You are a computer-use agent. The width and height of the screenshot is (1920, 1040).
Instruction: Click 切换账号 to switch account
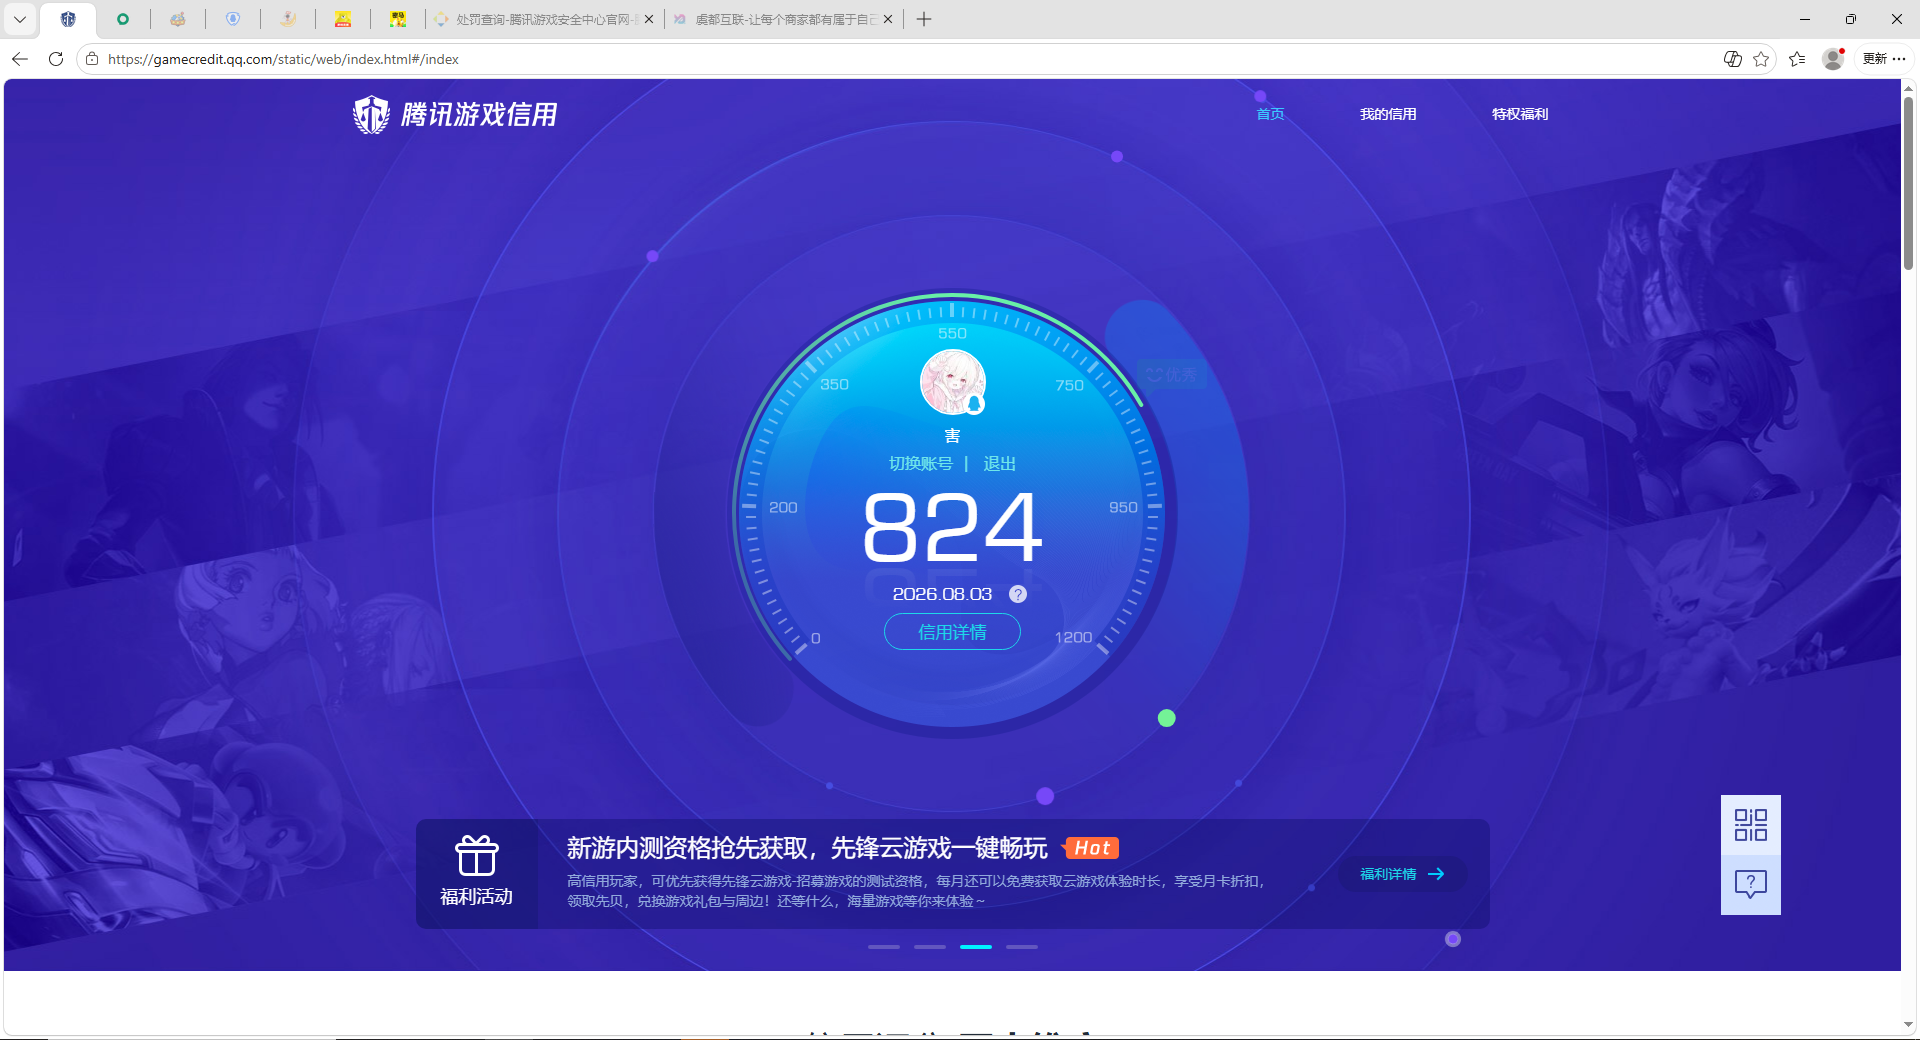pyautogui.click(x=921, y=463)
